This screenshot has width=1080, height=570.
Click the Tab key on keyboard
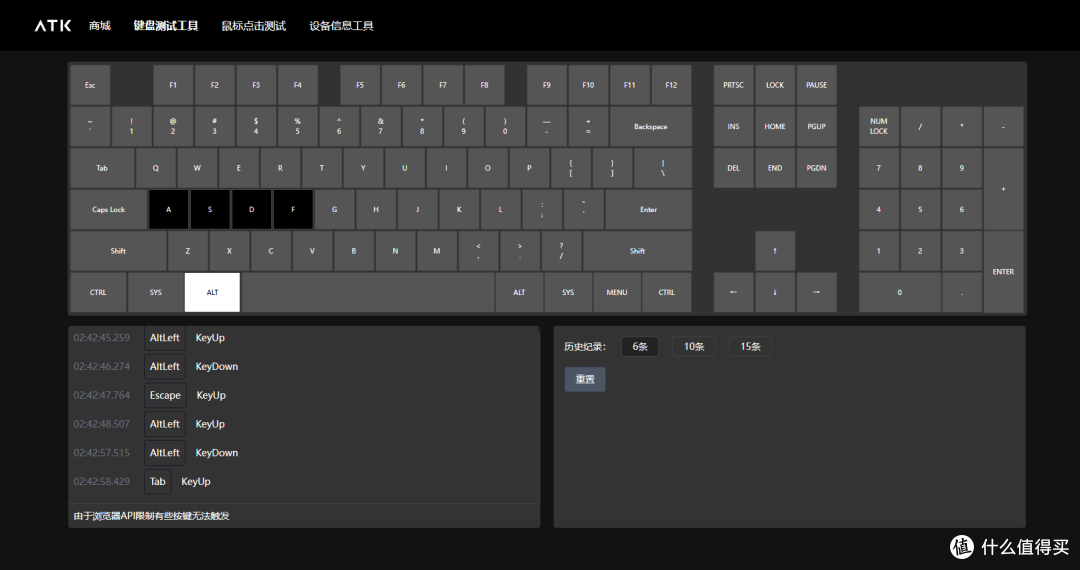(102, 168)
